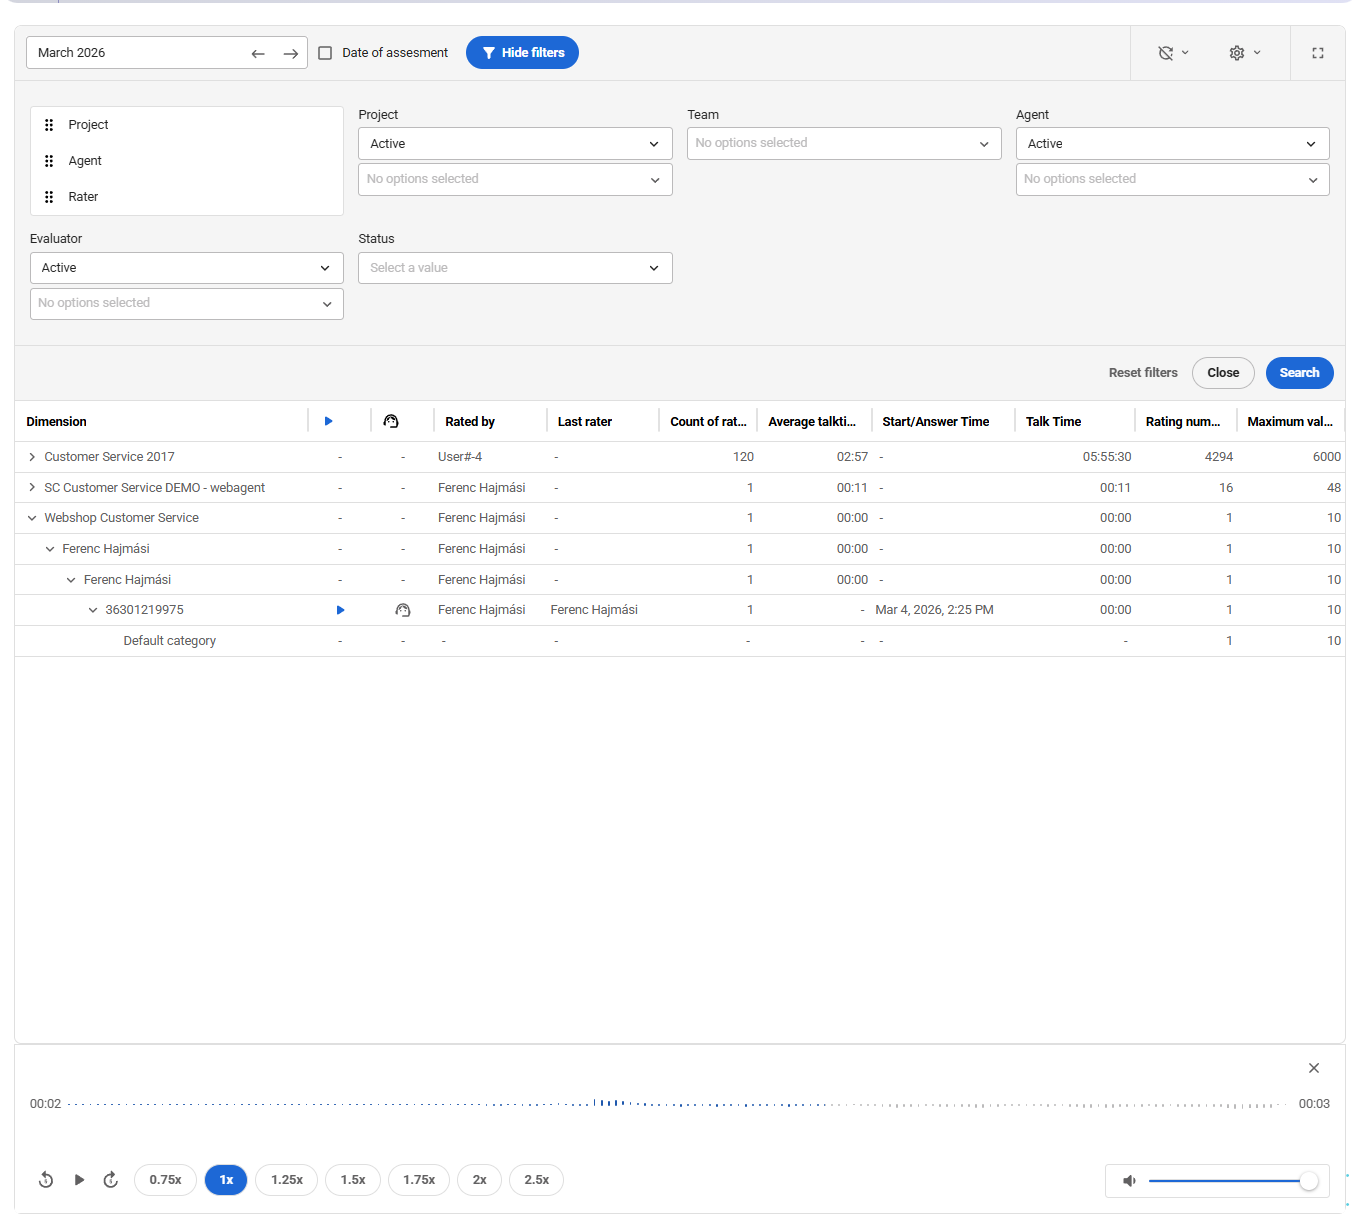1359x1227 pixels.
Task: Rewind the audio player backward
Action: [46, 1180]
